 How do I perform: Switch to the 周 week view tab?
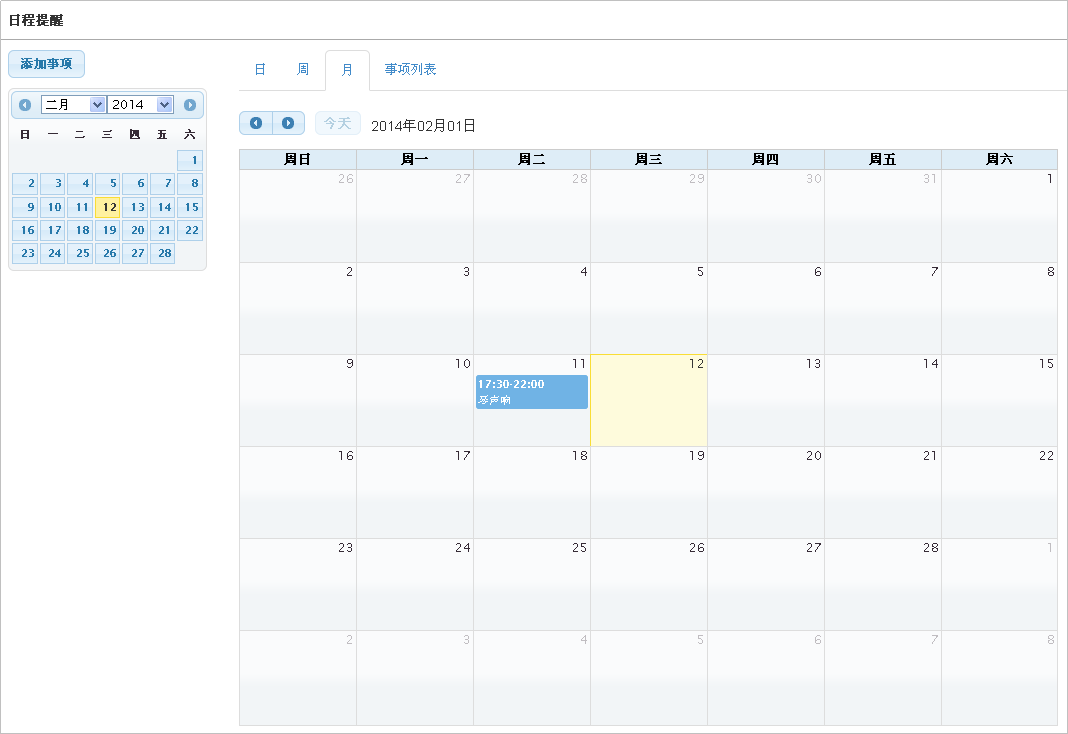[303, 70]
